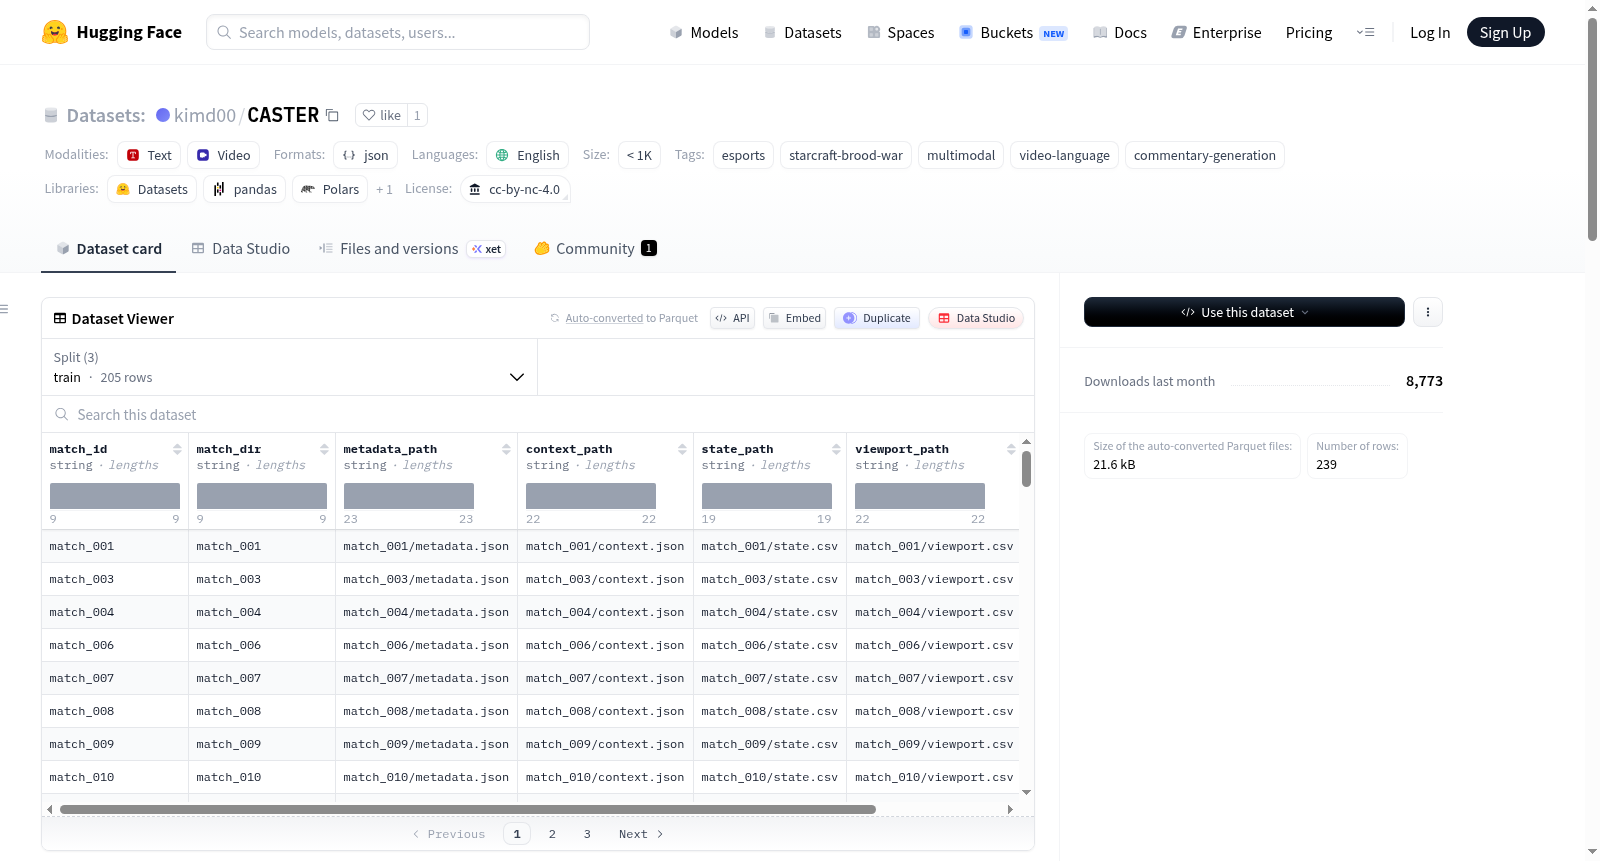The height and width of the screenshot is (861, 1600).
Task: Go to page 2 of the viewer
Action: tap(552, 834)
